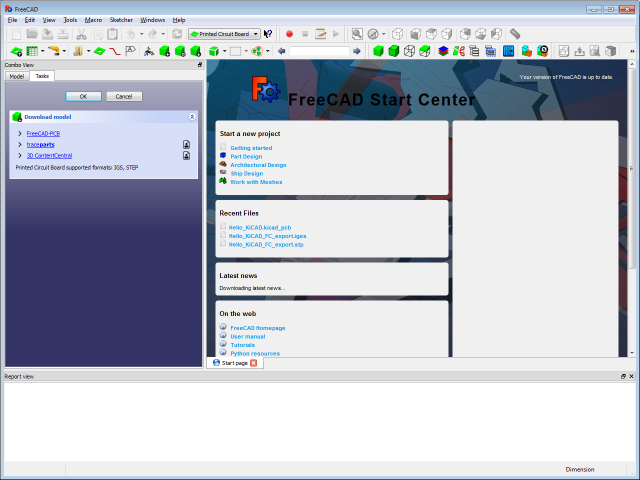Screen dimensions: 640x480
Task: Open the Getting started link
Action: 251,148
